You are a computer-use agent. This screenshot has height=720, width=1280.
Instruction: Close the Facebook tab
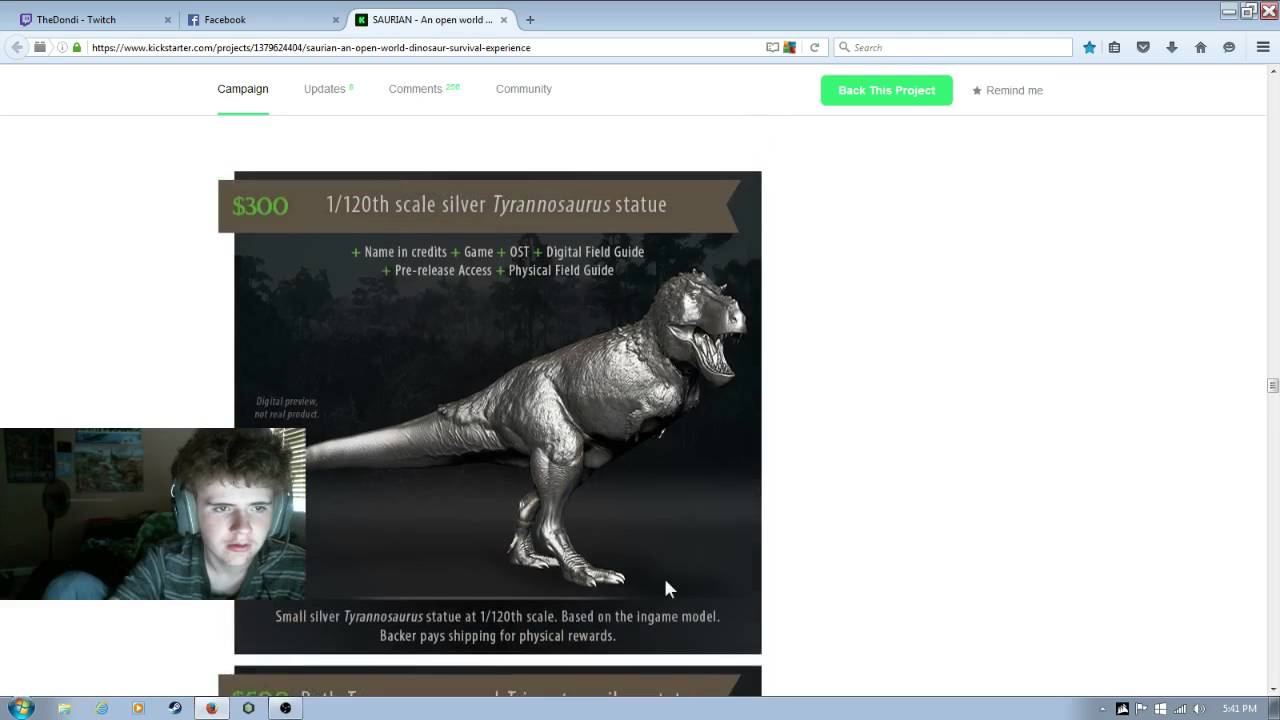pyautogui.click(x=336, y=19)
